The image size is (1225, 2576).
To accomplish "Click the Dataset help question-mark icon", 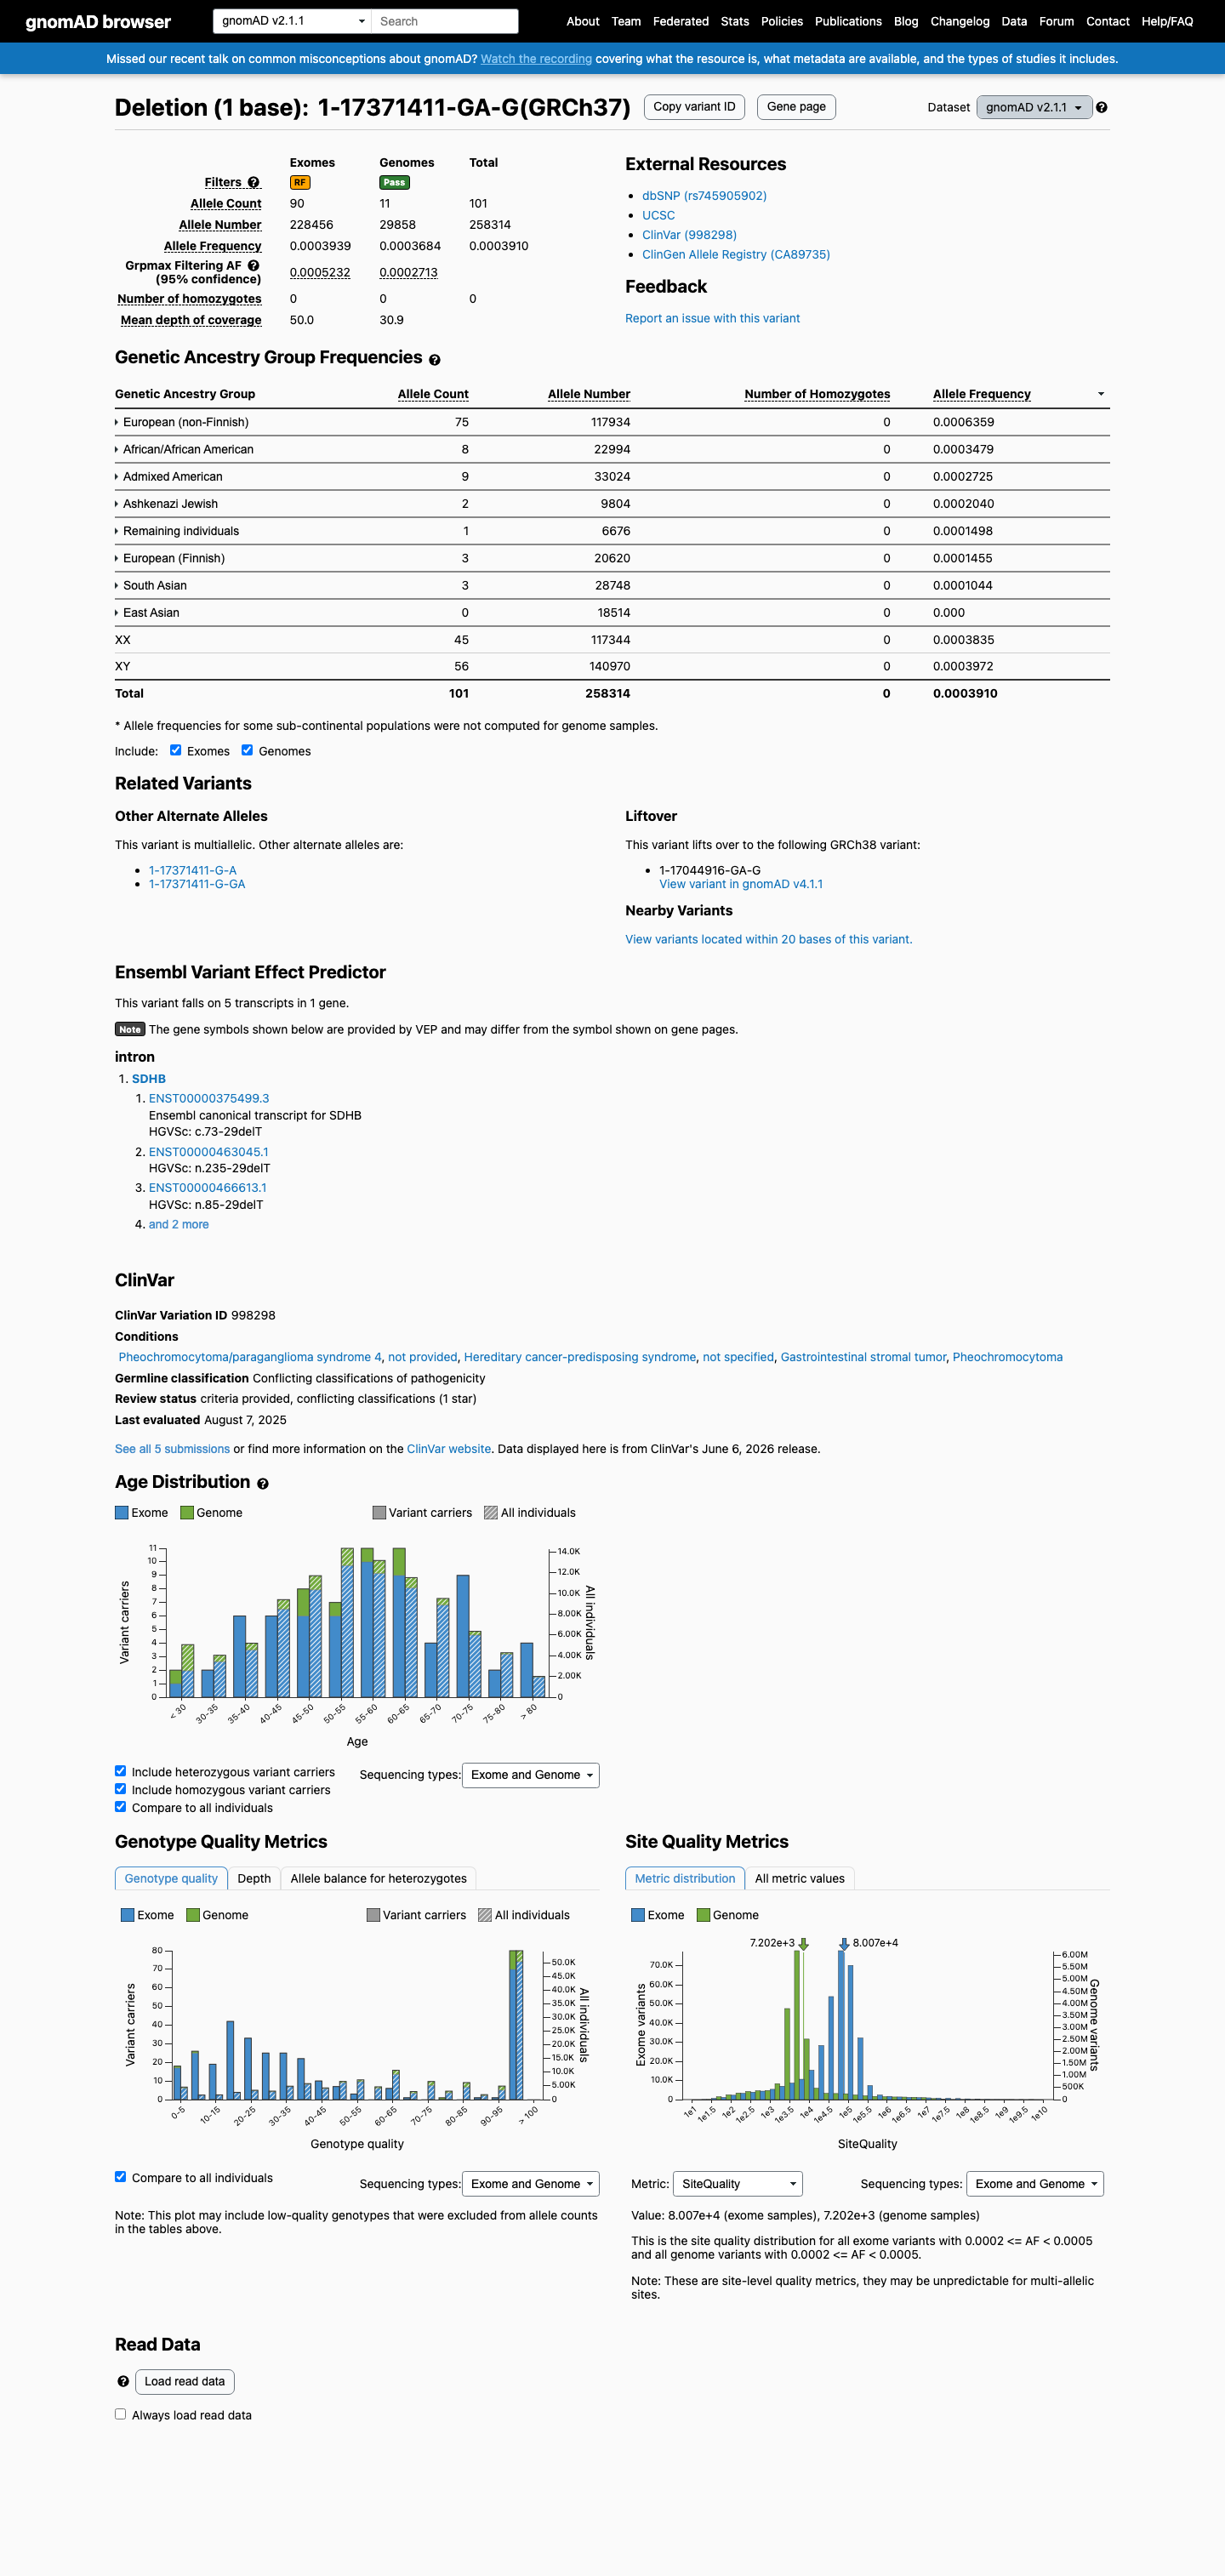I will (x=1101, y=107).
